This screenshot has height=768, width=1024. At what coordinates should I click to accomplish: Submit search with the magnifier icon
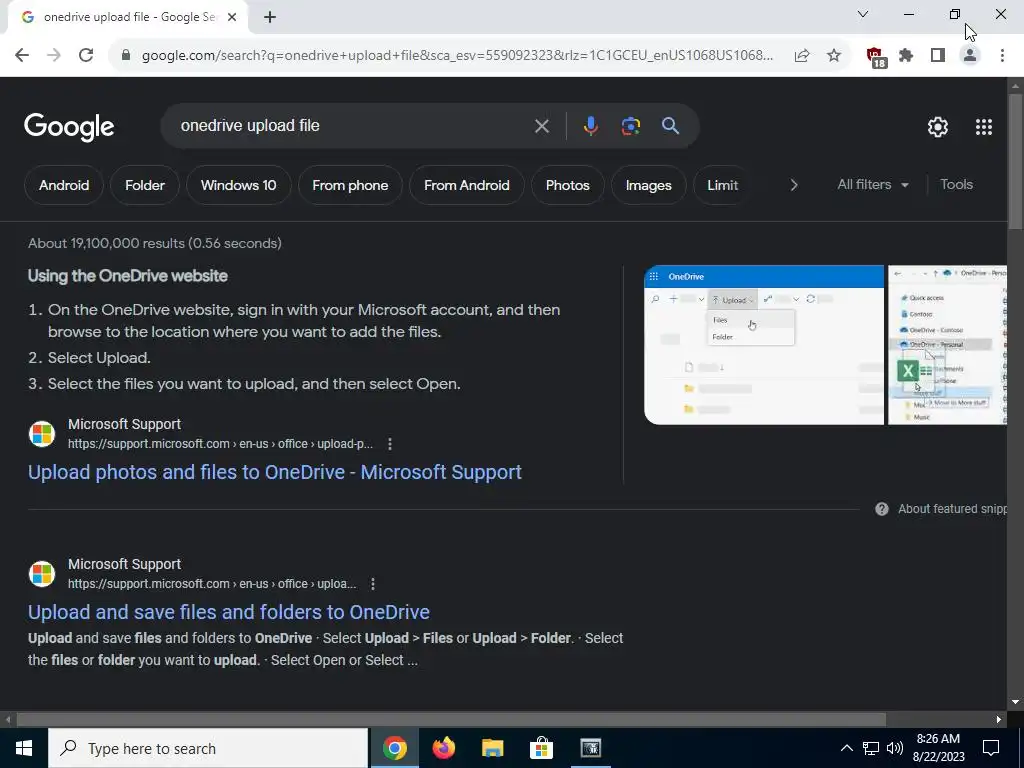[x=670, y=126]
